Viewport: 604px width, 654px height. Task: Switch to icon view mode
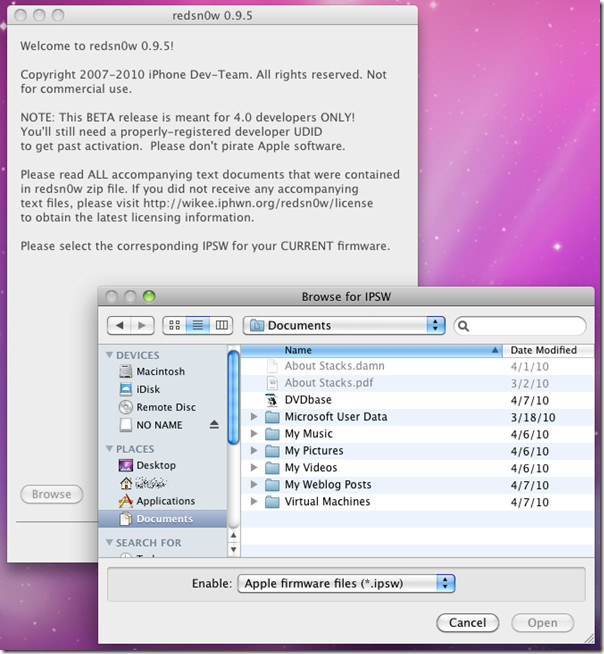tap(176, 325)
